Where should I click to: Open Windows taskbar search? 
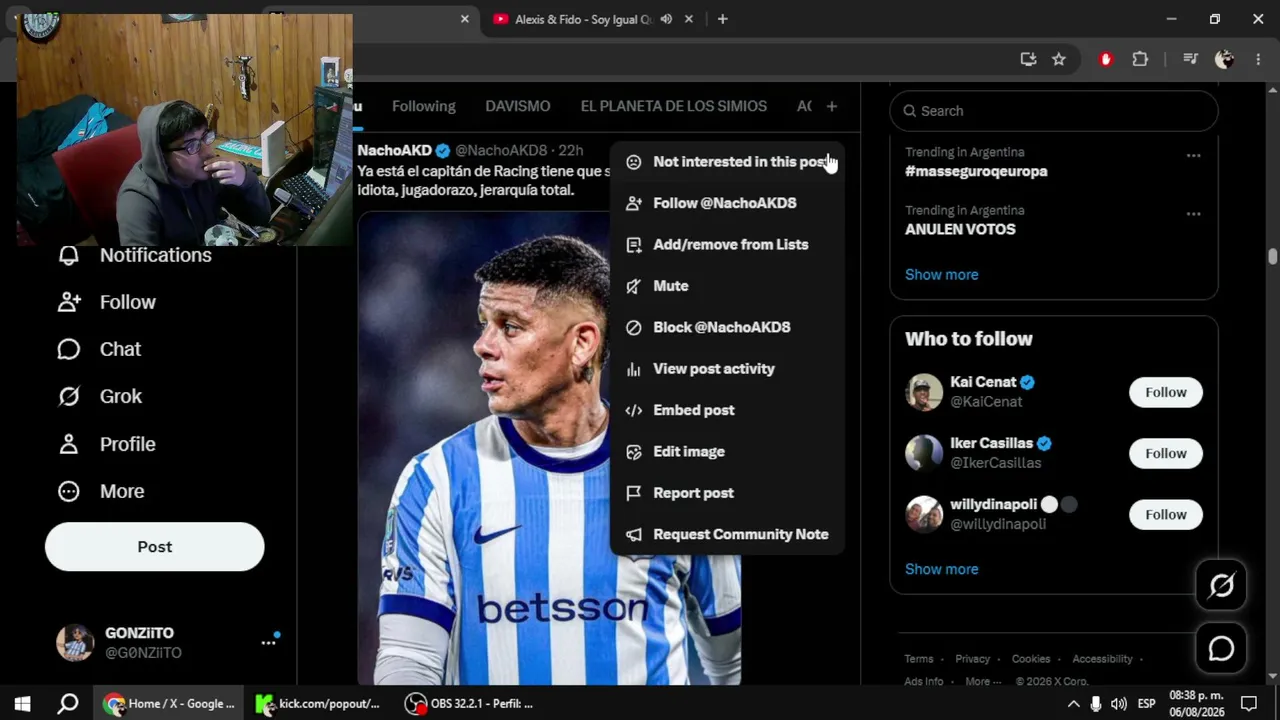point(68,704)
